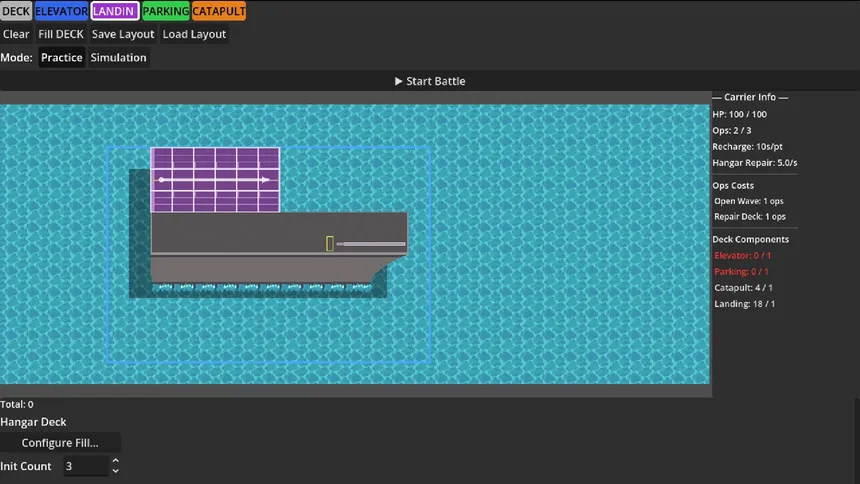
Task: Click the catapult track on the deck
Action: click(372, 243)
